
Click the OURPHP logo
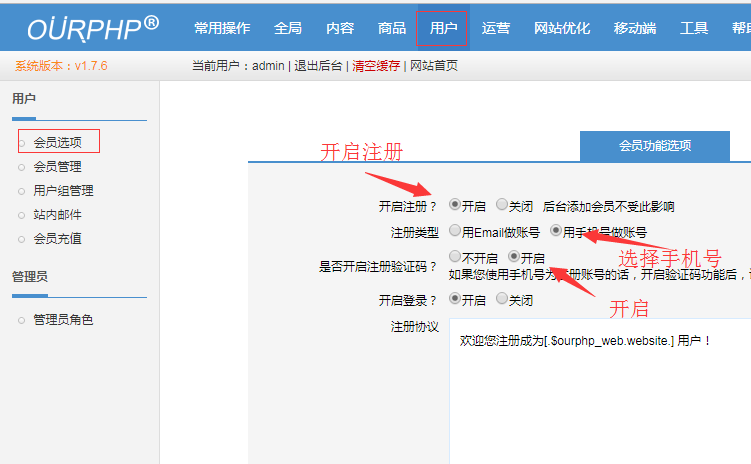tap(92, 27)
